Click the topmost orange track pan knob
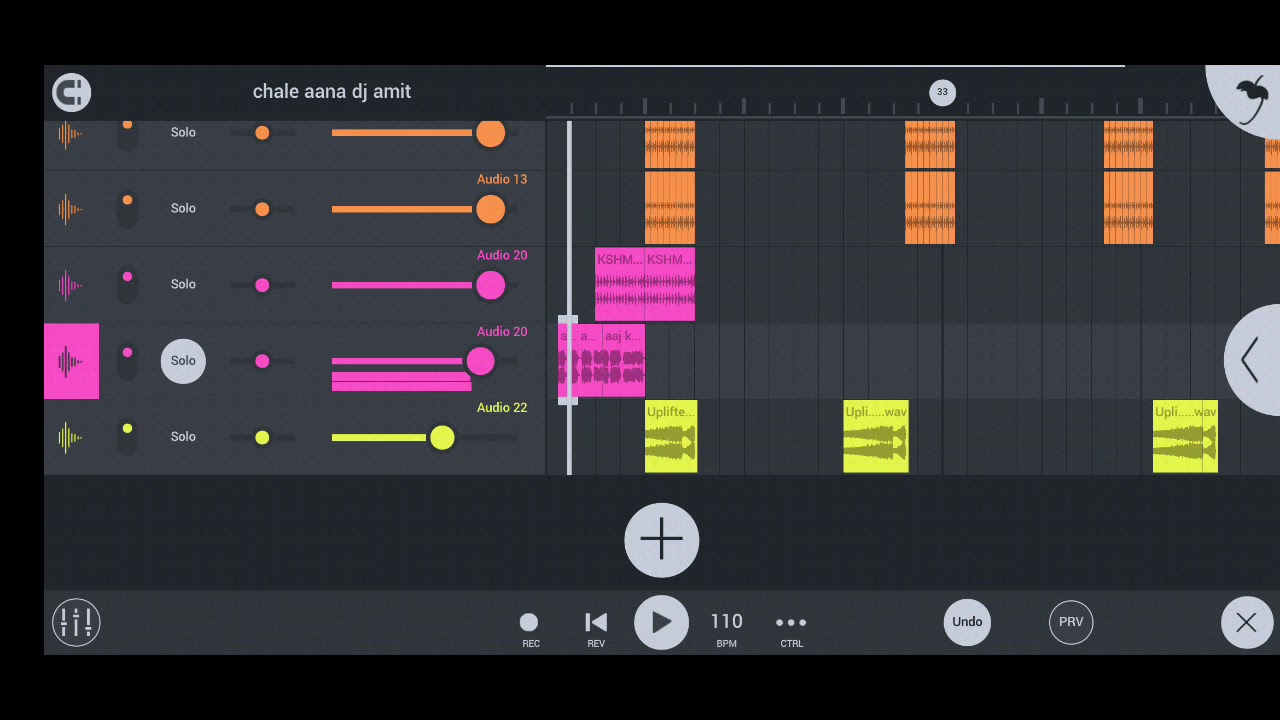This screenshot has width=1280, height=720. tap(262, 133)
